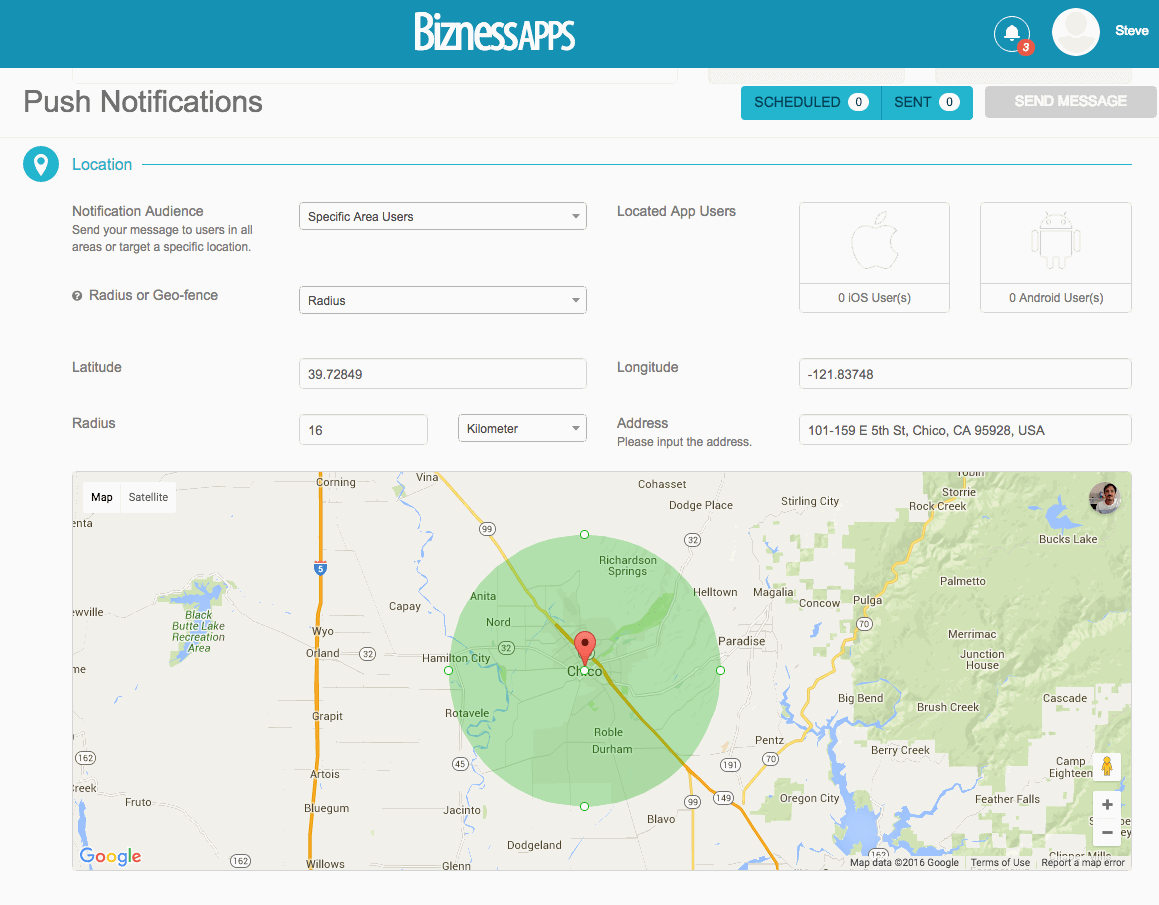1159x905 pixels.
Task: Click the Send Message button
Action: [x=1070, y=101]
